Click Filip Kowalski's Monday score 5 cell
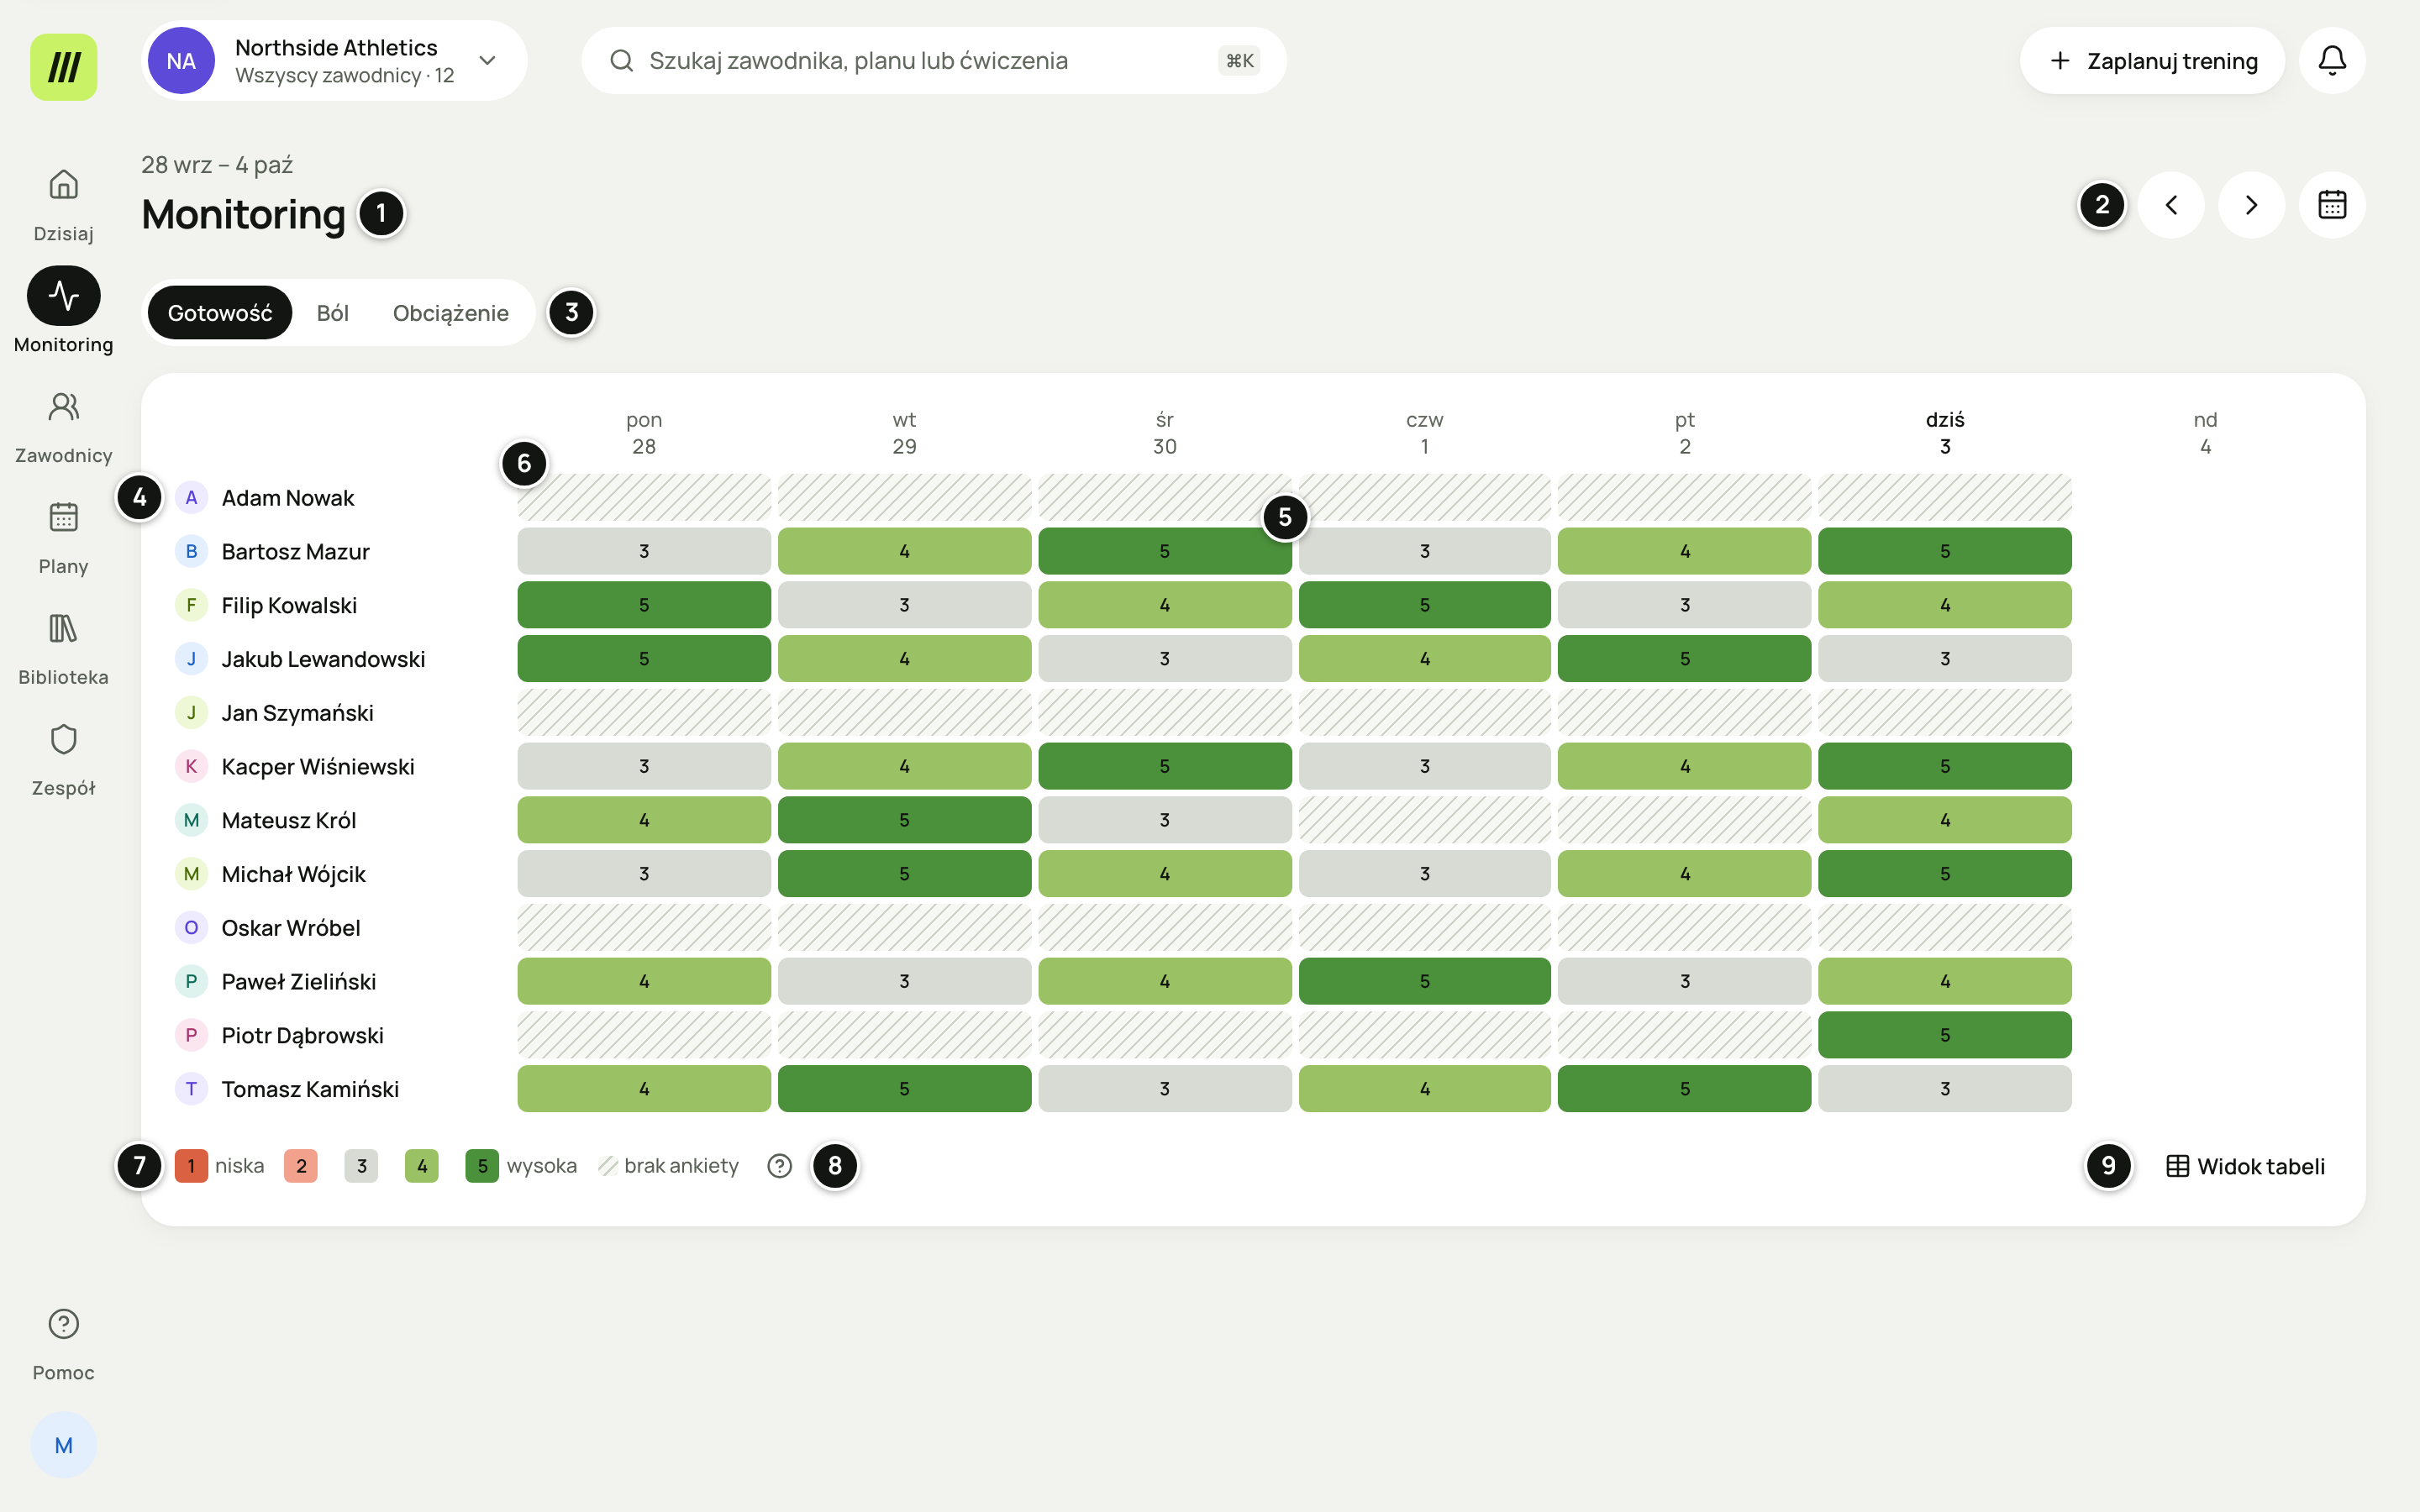 [x=644, y=605]
